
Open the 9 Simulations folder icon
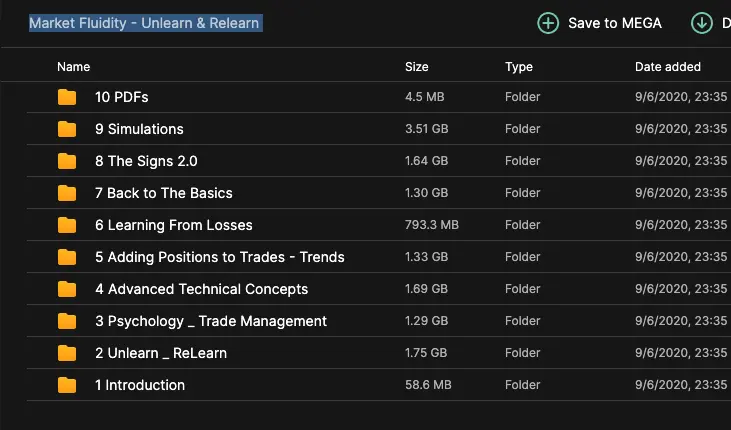(67, 129)
